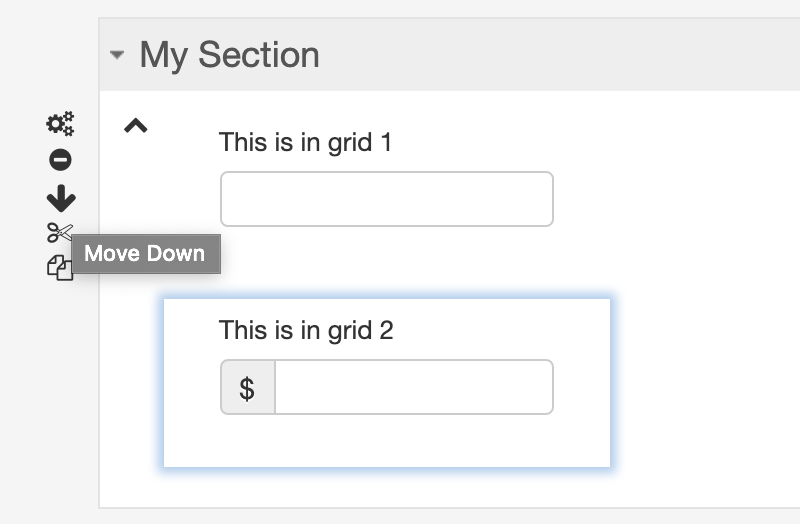Focus the text field under grid 1

pyautogui.click(x=387, y=199)
